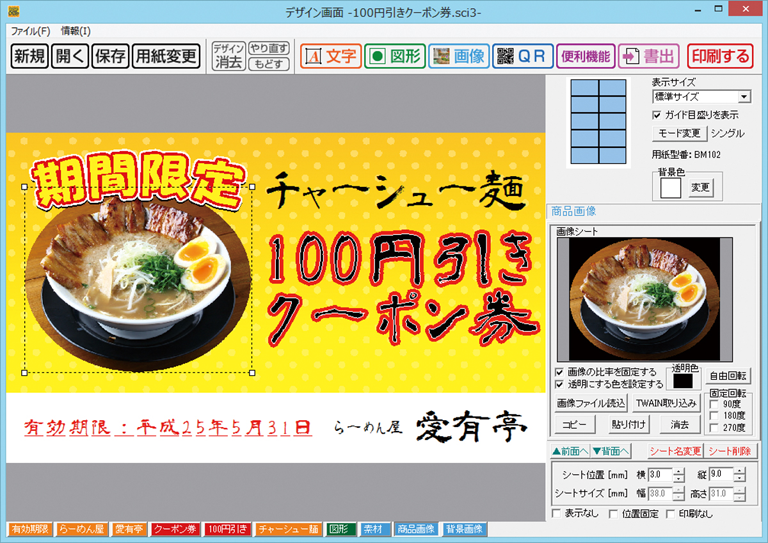Viewport: 768px width, 543px height.
Task: Click the 書出 export button
Action: pos(649,56)
